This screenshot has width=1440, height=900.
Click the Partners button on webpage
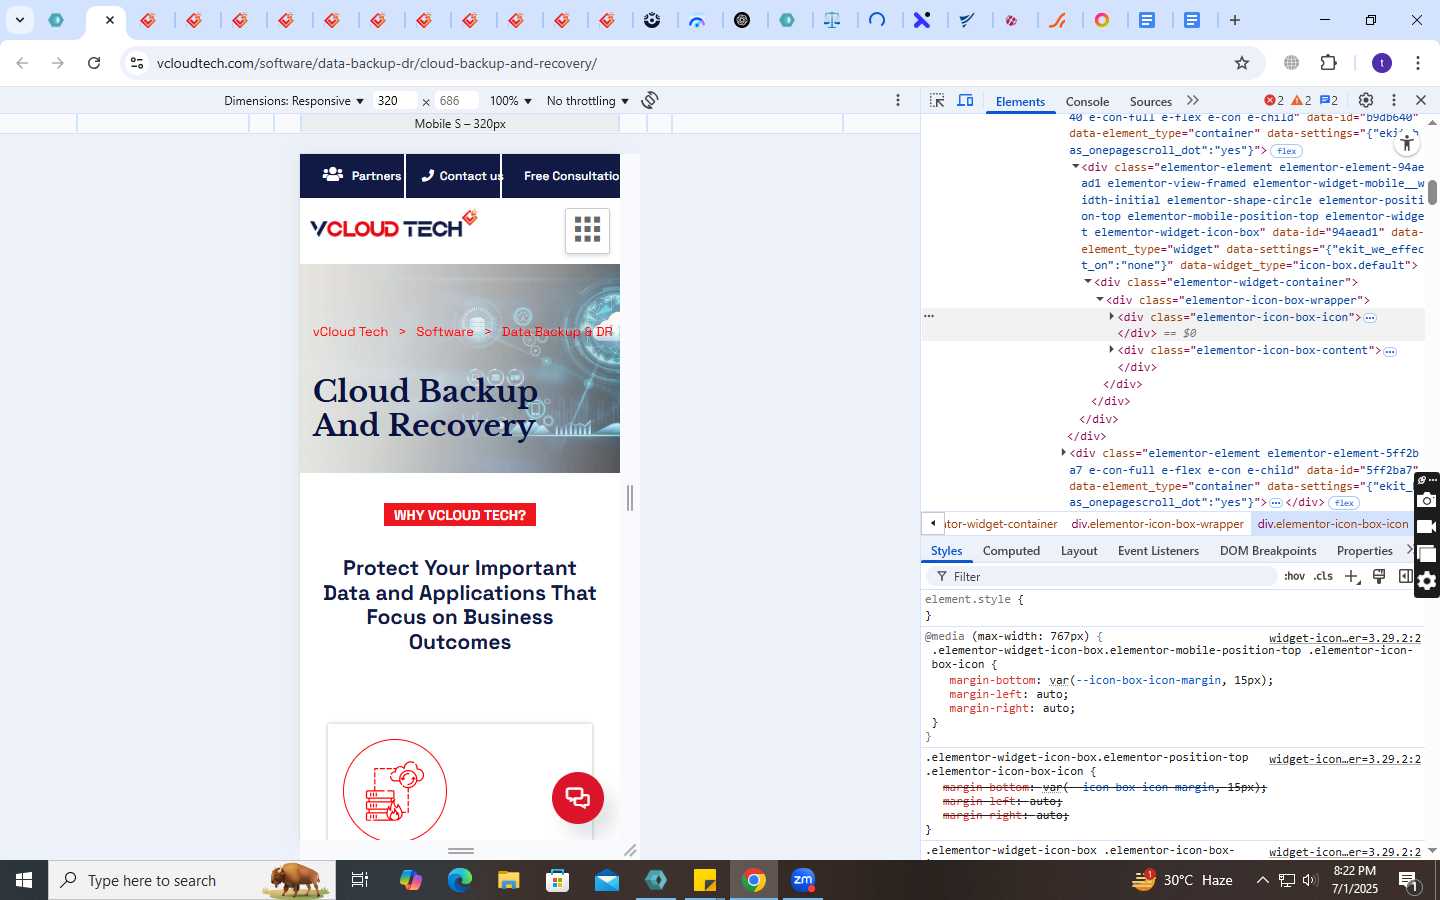352,176
